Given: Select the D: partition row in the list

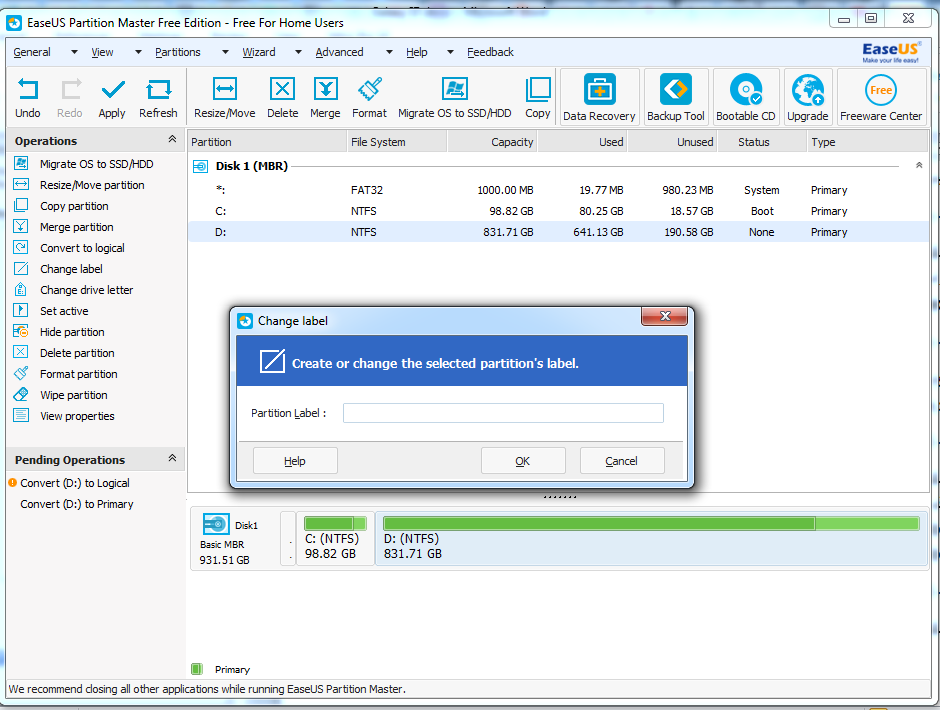Looking at the screenshot, I should (558, 232).
